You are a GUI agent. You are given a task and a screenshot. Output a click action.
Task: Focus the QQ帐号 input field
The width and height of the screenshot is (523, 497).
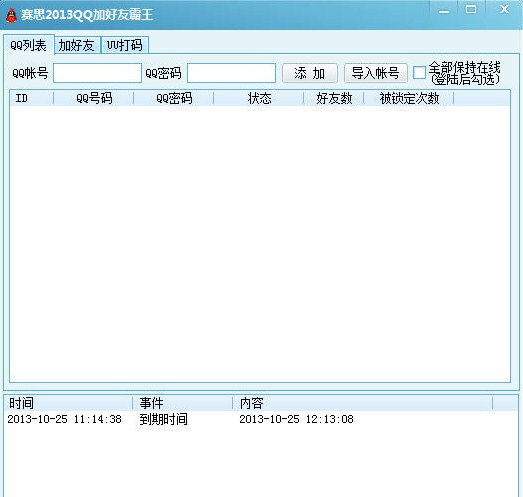coord(97,73)
